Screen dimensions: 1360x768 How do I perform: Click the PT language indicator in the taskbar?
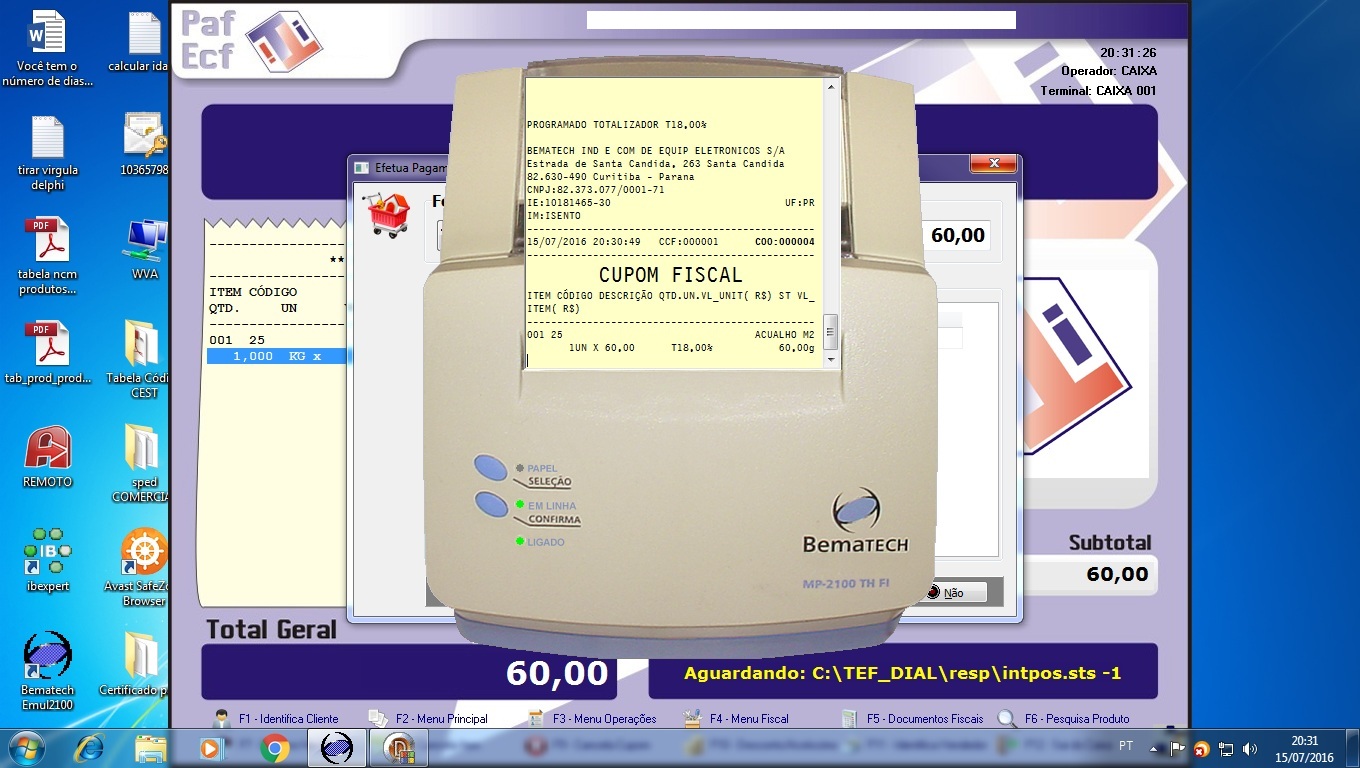(1126, 747)
